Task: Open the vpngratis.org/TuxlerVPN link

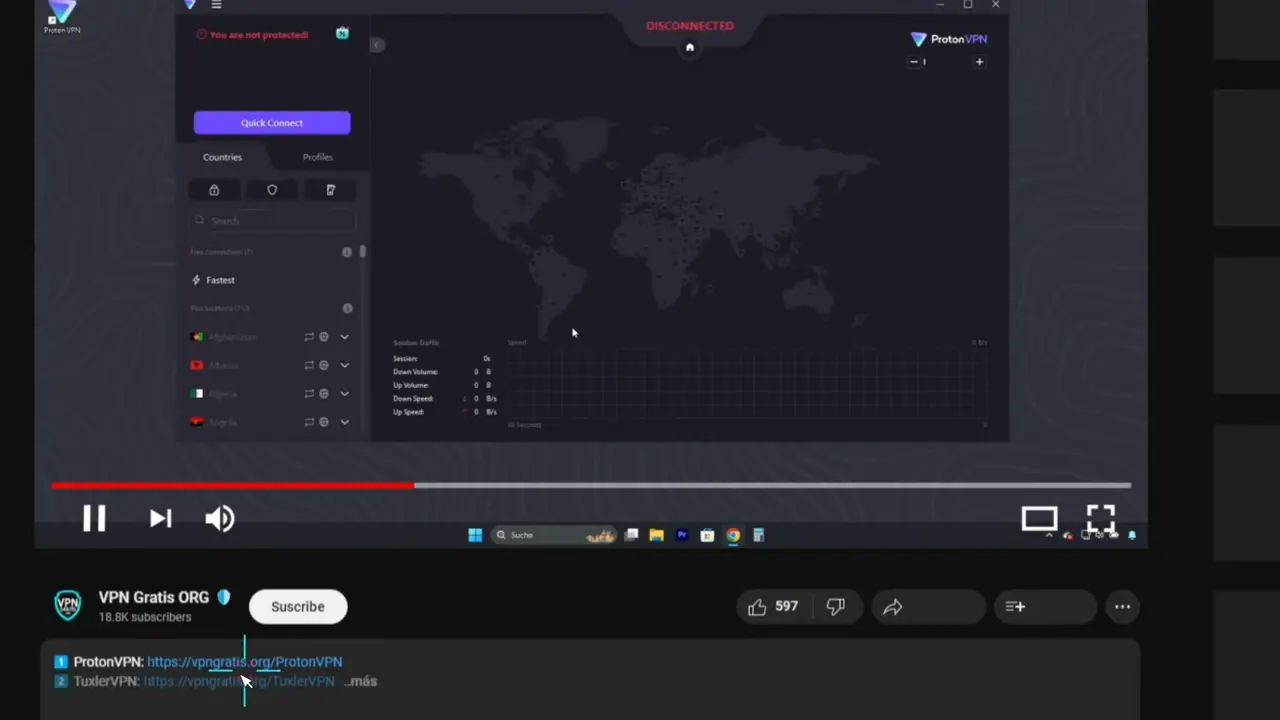Action: (239, 681)
